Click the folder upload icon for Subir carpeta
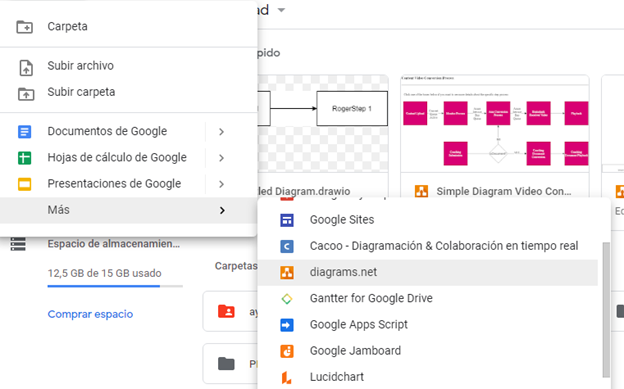Viewport: 624px width, 389px height. coord(26,94)
